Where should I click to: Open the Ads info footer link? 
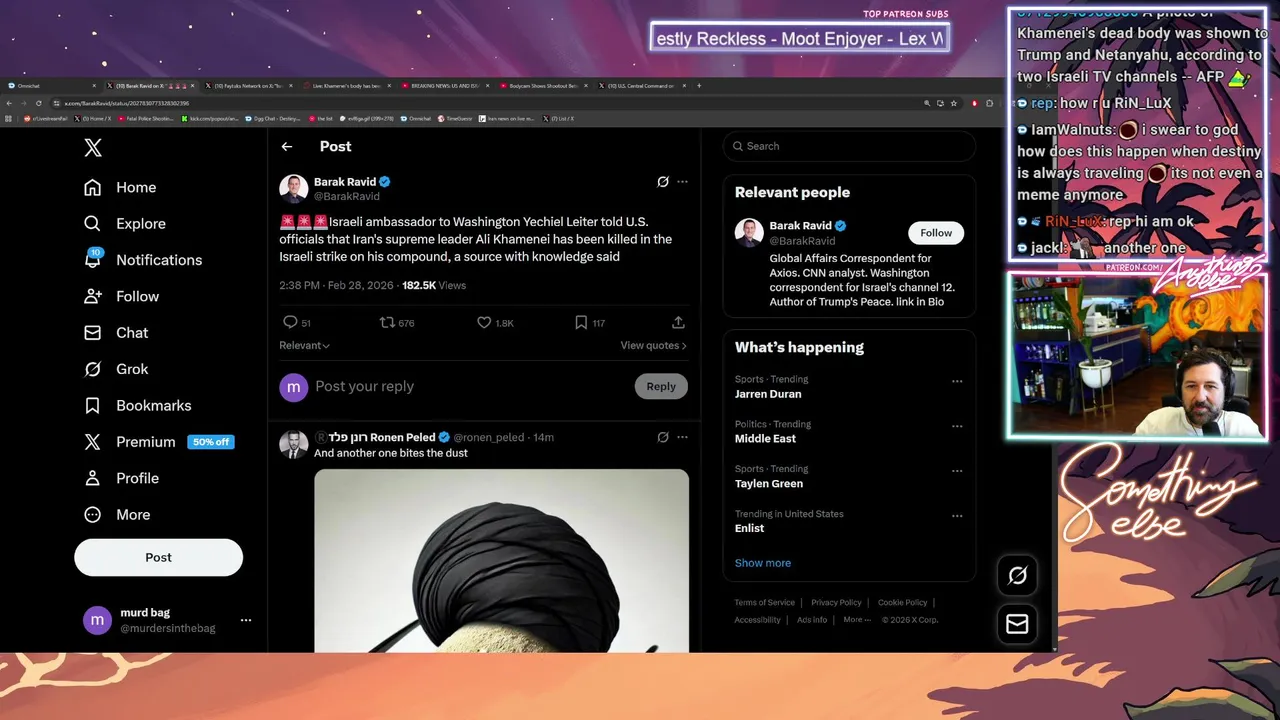pos(812,620)
